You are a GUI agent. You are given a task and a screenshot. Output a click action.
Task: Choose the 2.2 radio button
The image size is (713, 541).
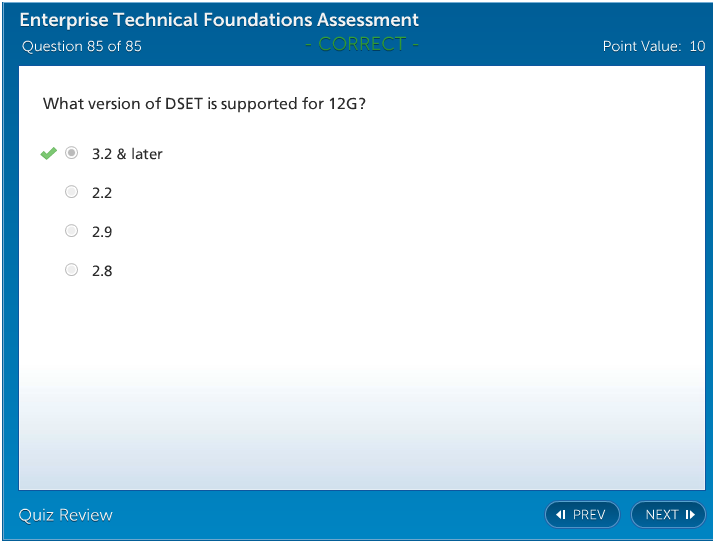[71, 192]
